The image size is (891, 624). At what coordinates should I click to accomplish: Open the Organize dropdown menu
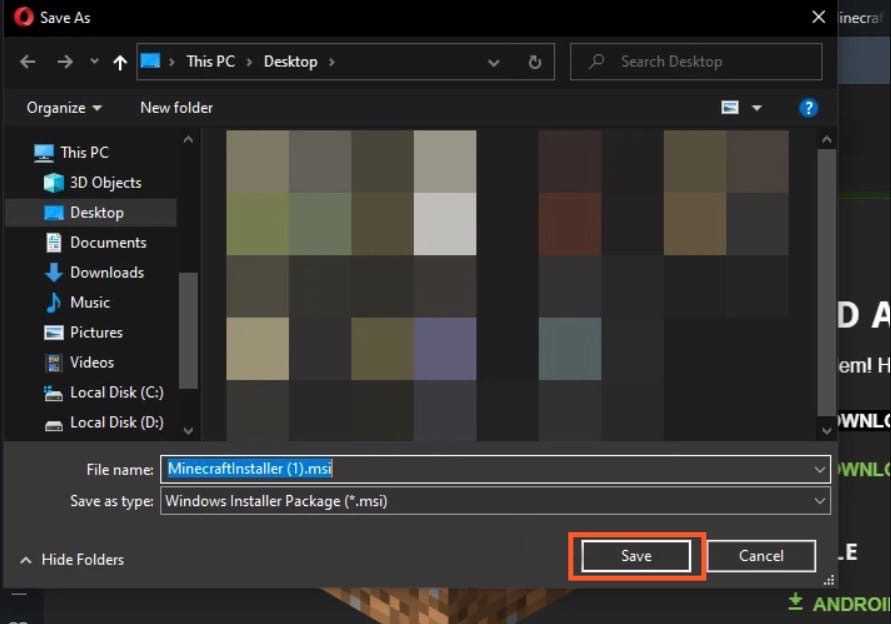coord(64,108)
